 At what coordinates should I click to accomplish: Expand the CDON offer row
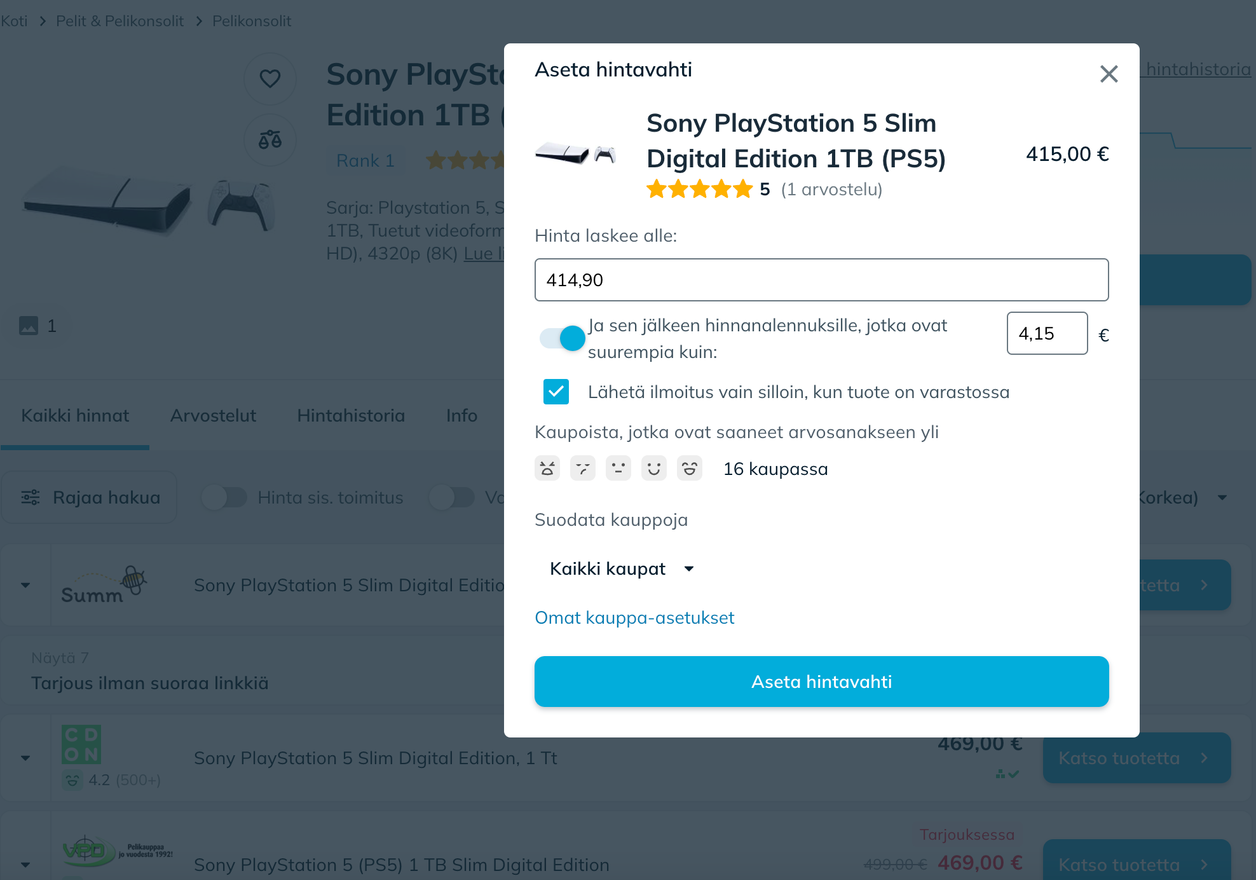26,758
